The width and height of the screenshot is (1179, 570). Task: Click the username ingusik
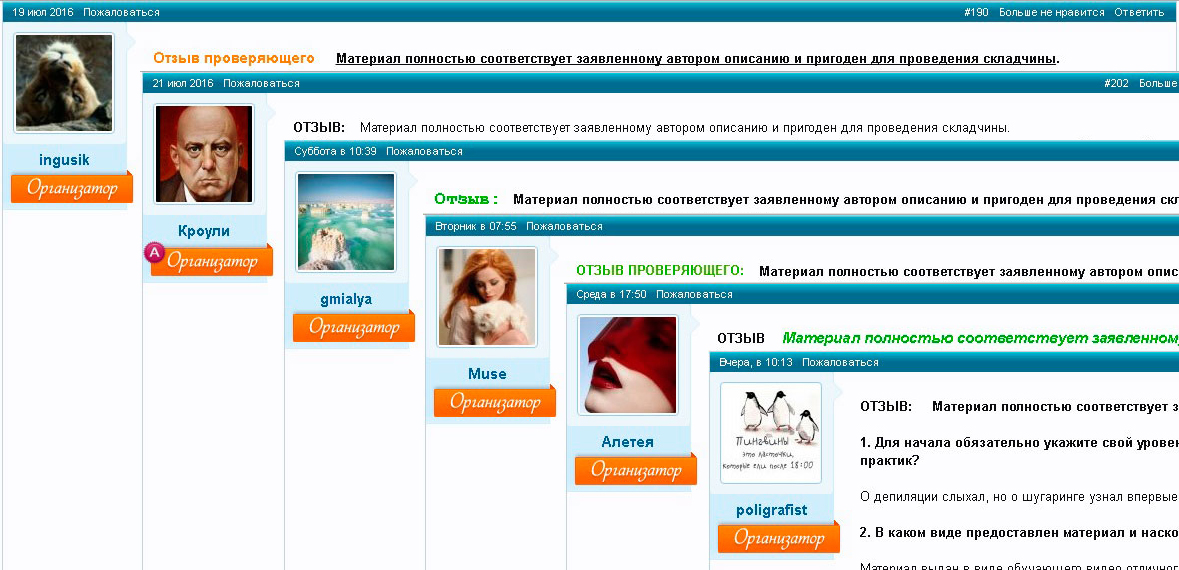pyautogui.click(x=64, y=160)
